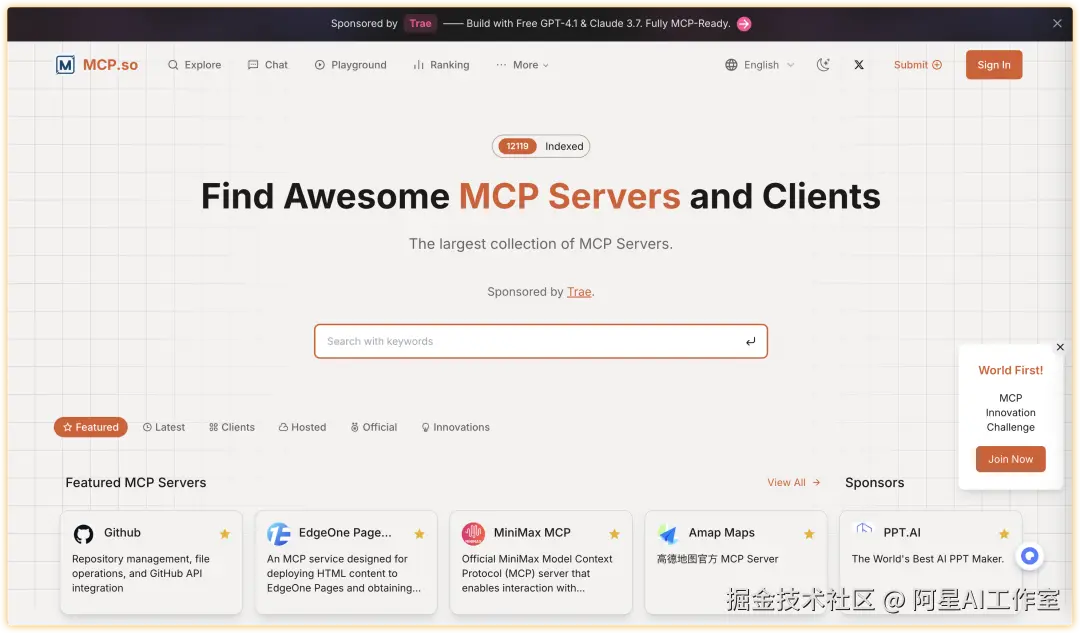
Task: Expand the English language dropdown
Action: coord(760,65)
